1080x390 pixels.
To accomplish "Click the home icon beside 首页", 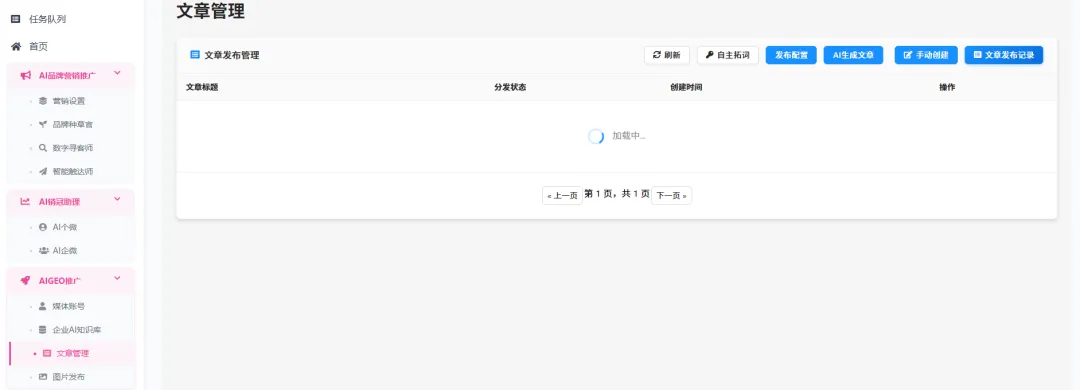I will pyautogui.click(x=16, y=47).
